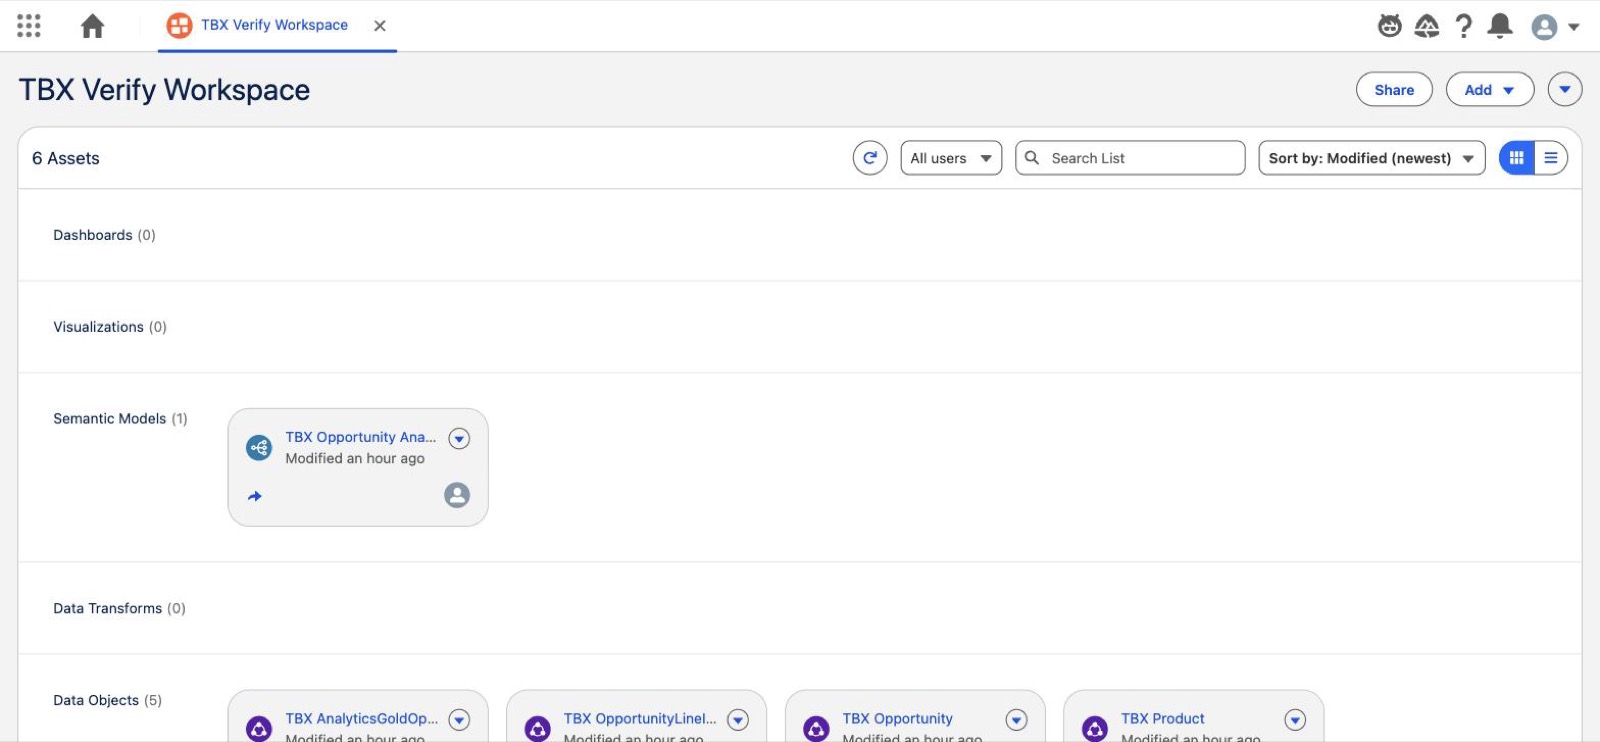Refresh the asset list
This screenshot has height=742, width=1600.
[x=870, y=158]
